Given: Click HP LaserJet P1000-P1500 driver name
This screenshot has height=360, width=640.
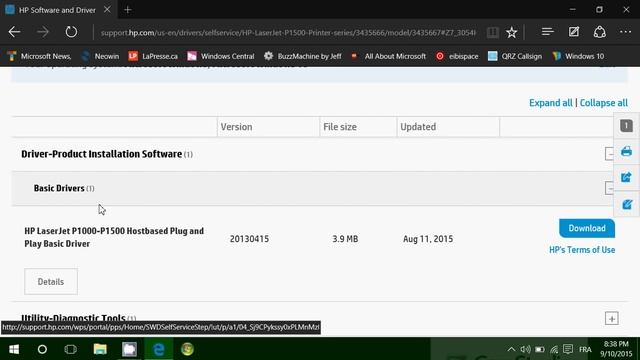Looking at the screenshot, I should [x=114, y=237].
